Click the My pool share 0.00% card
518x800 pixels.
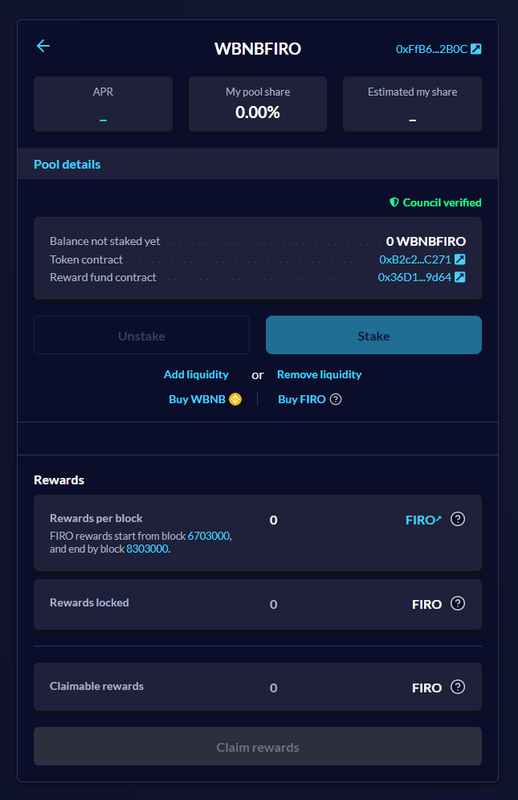[x=258, y=104]
